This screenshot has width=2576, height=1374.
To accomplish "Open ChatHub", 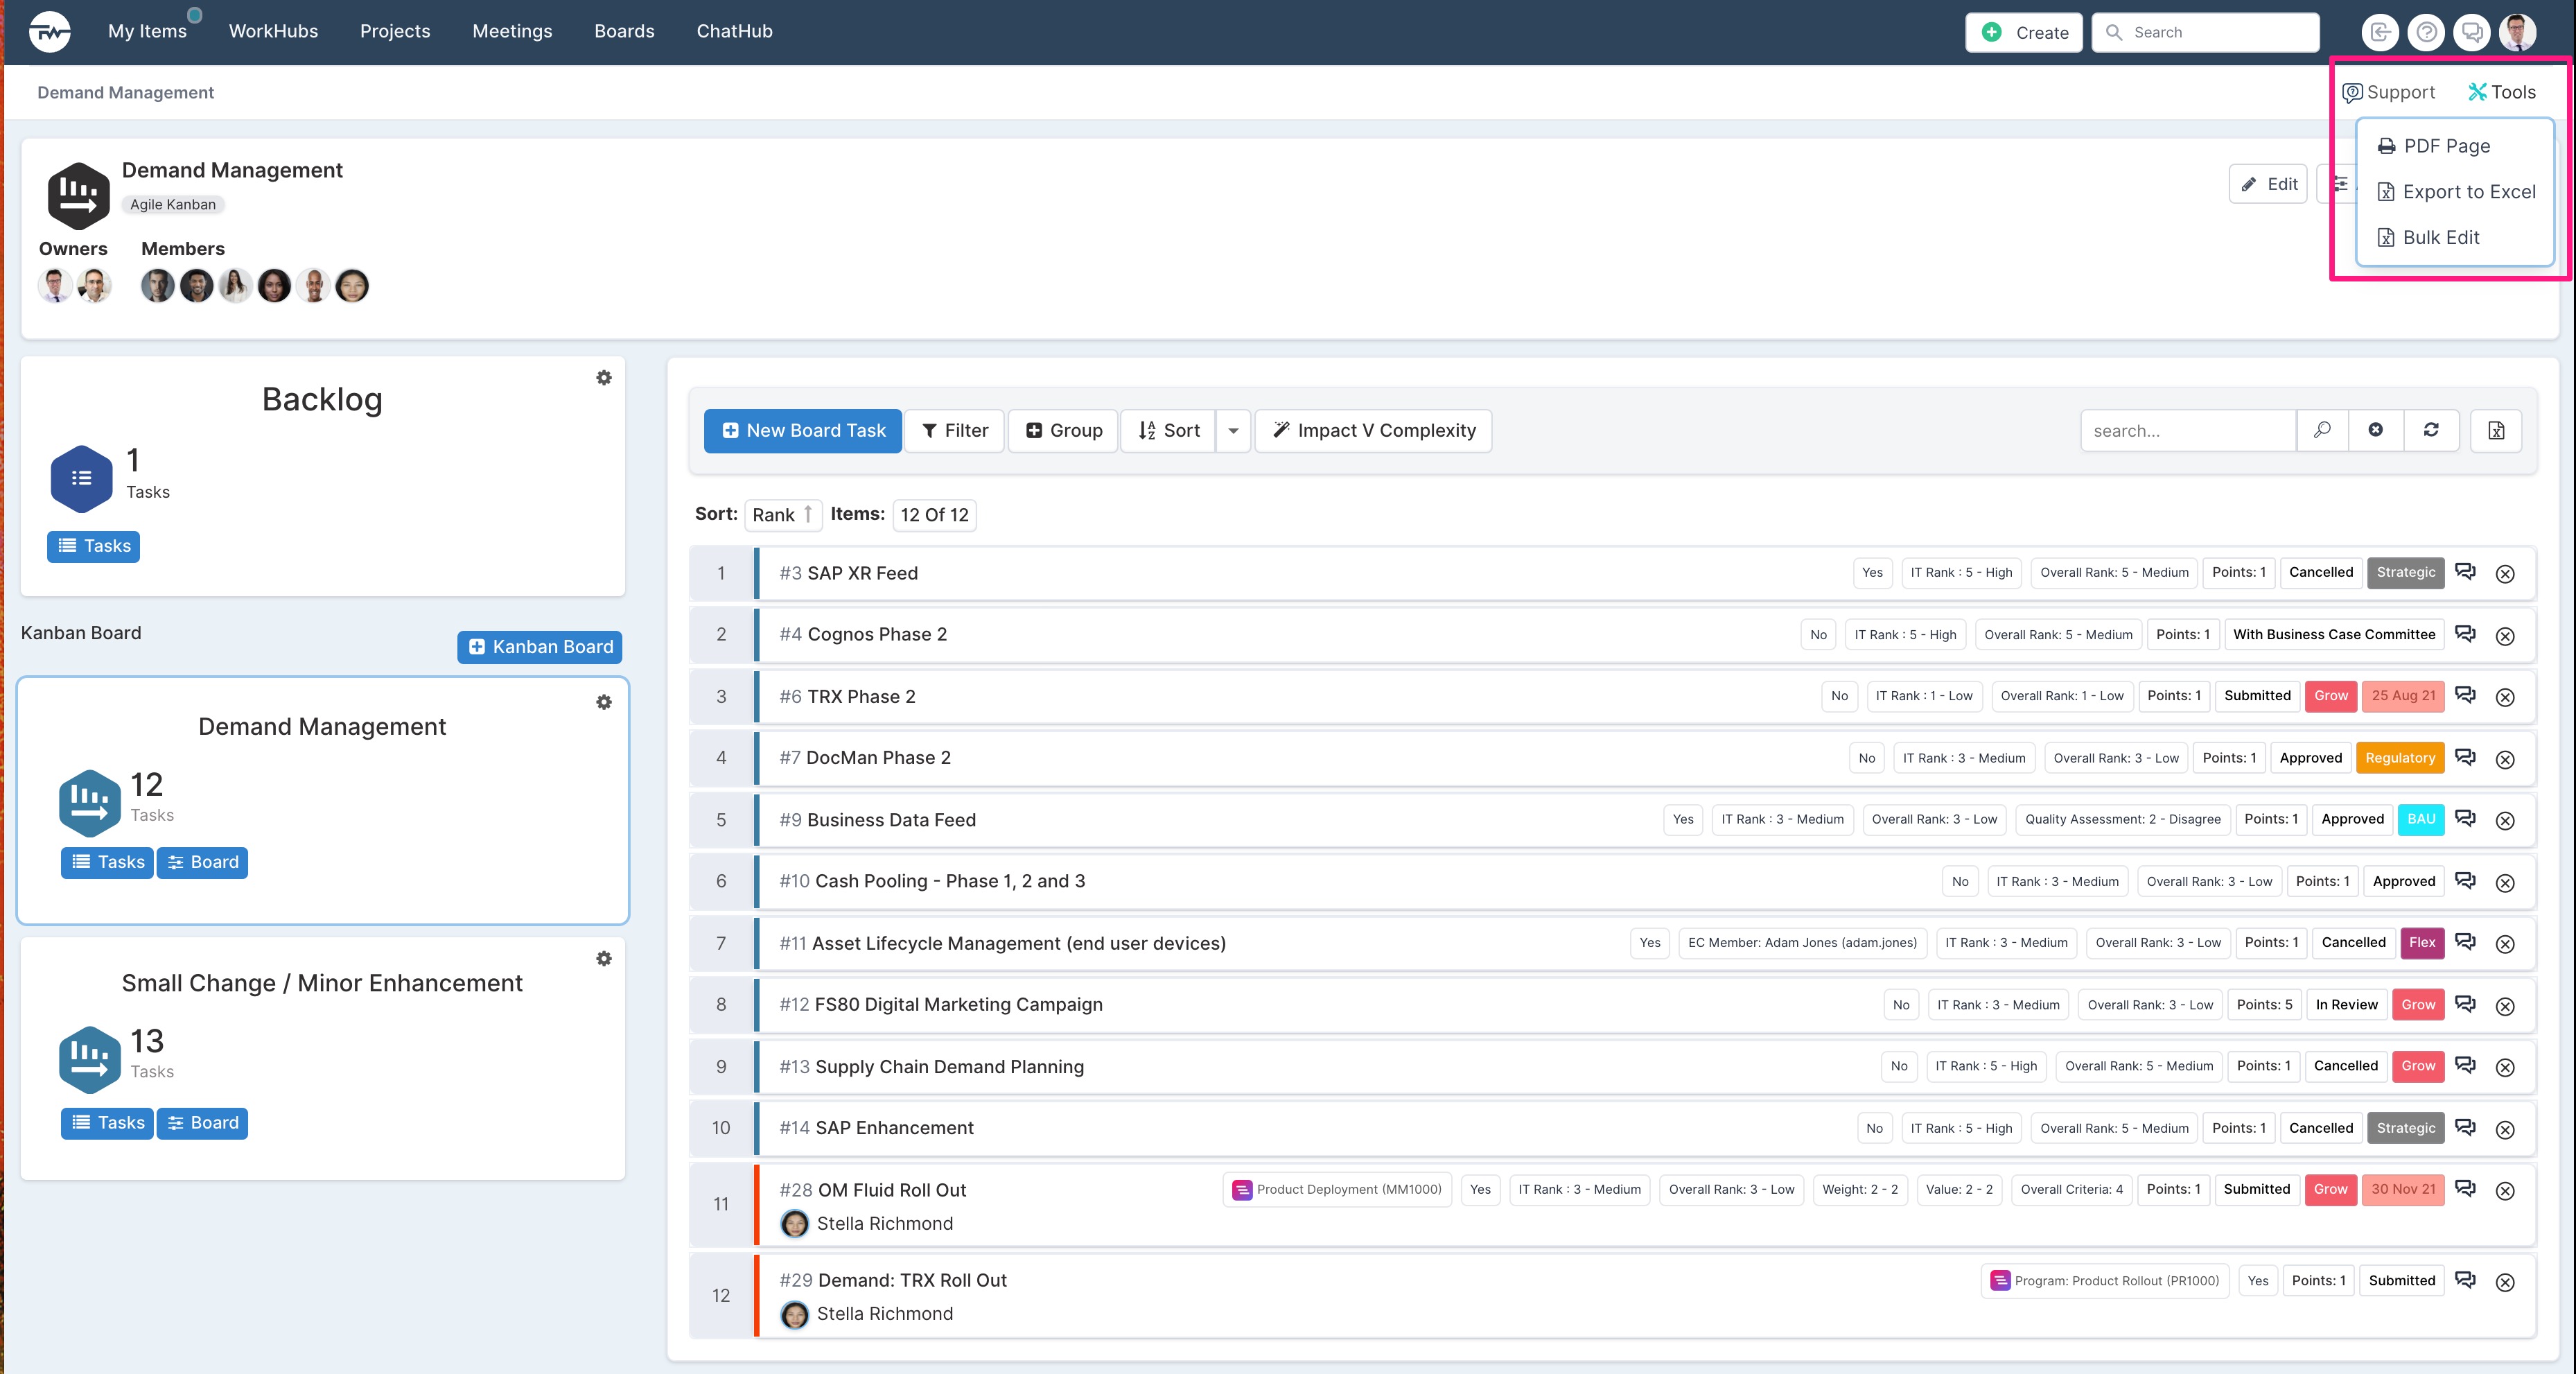I will click(x=734, y=31).
